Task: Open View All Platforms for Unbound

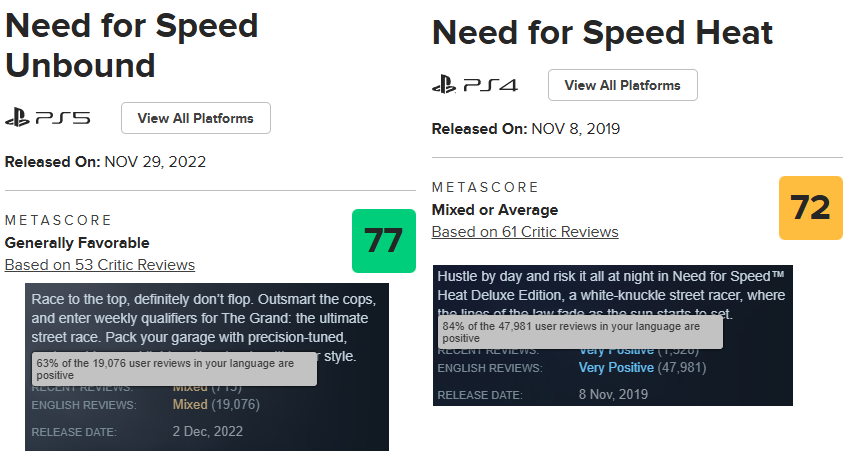Action: [x=195, y=118]
